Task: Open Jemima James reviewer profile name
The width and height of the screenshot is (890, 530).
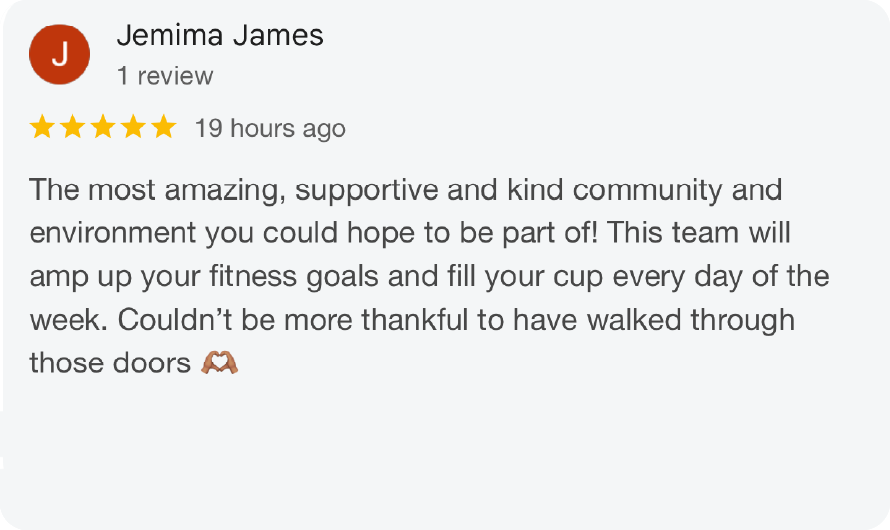Action: [220, 35]
